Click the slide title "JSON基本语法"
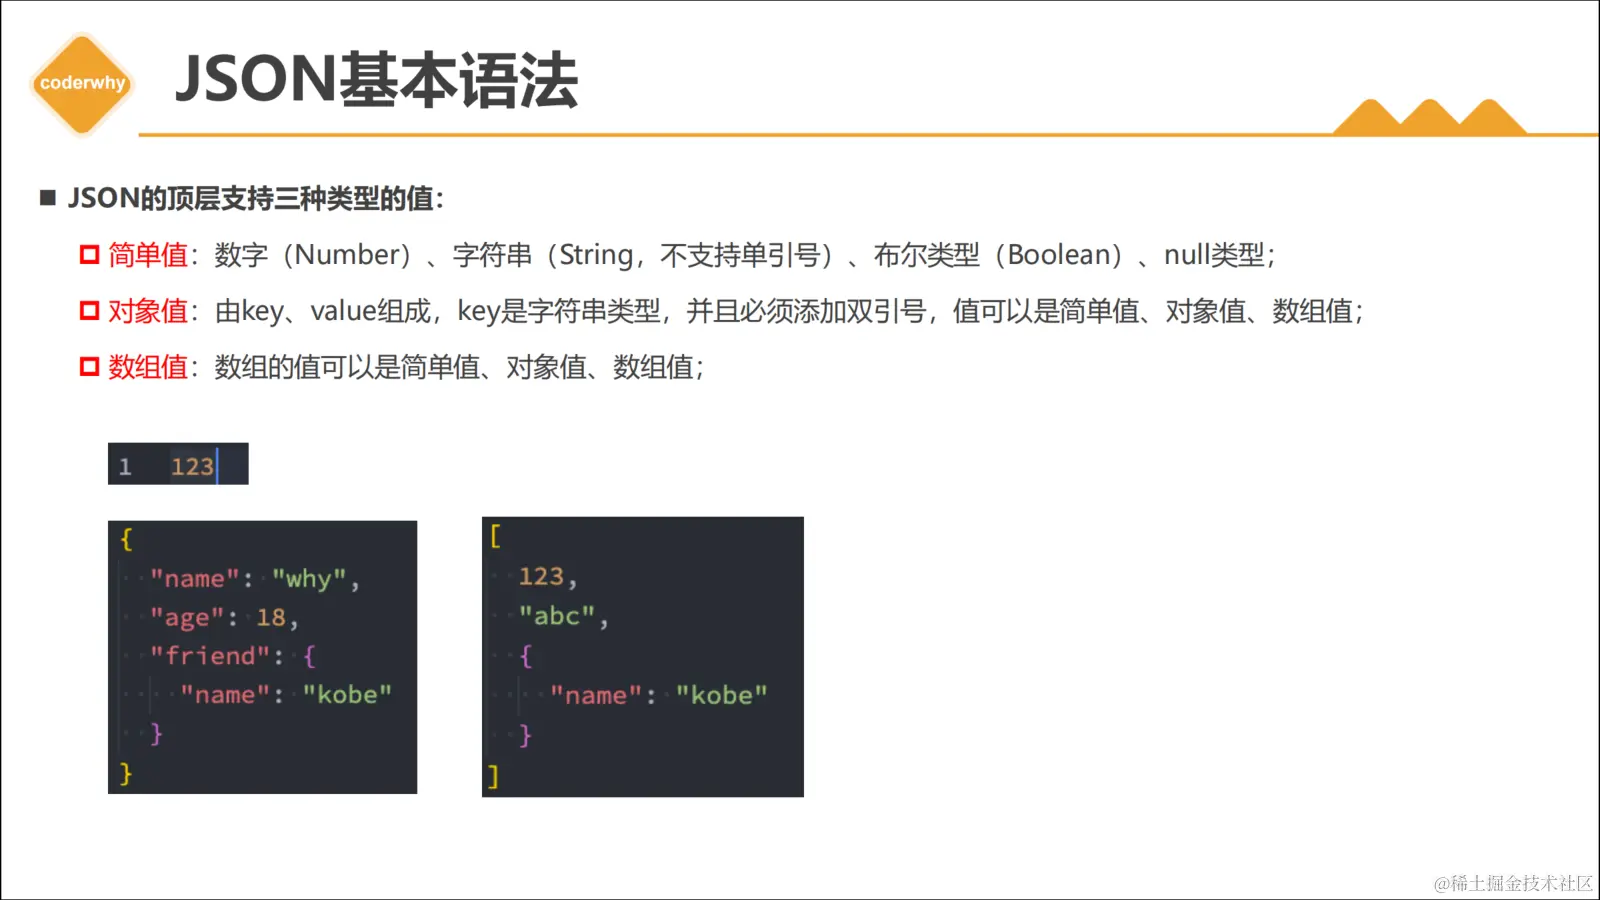Viewport: 1600px width, 900px height. coord(376,80)
